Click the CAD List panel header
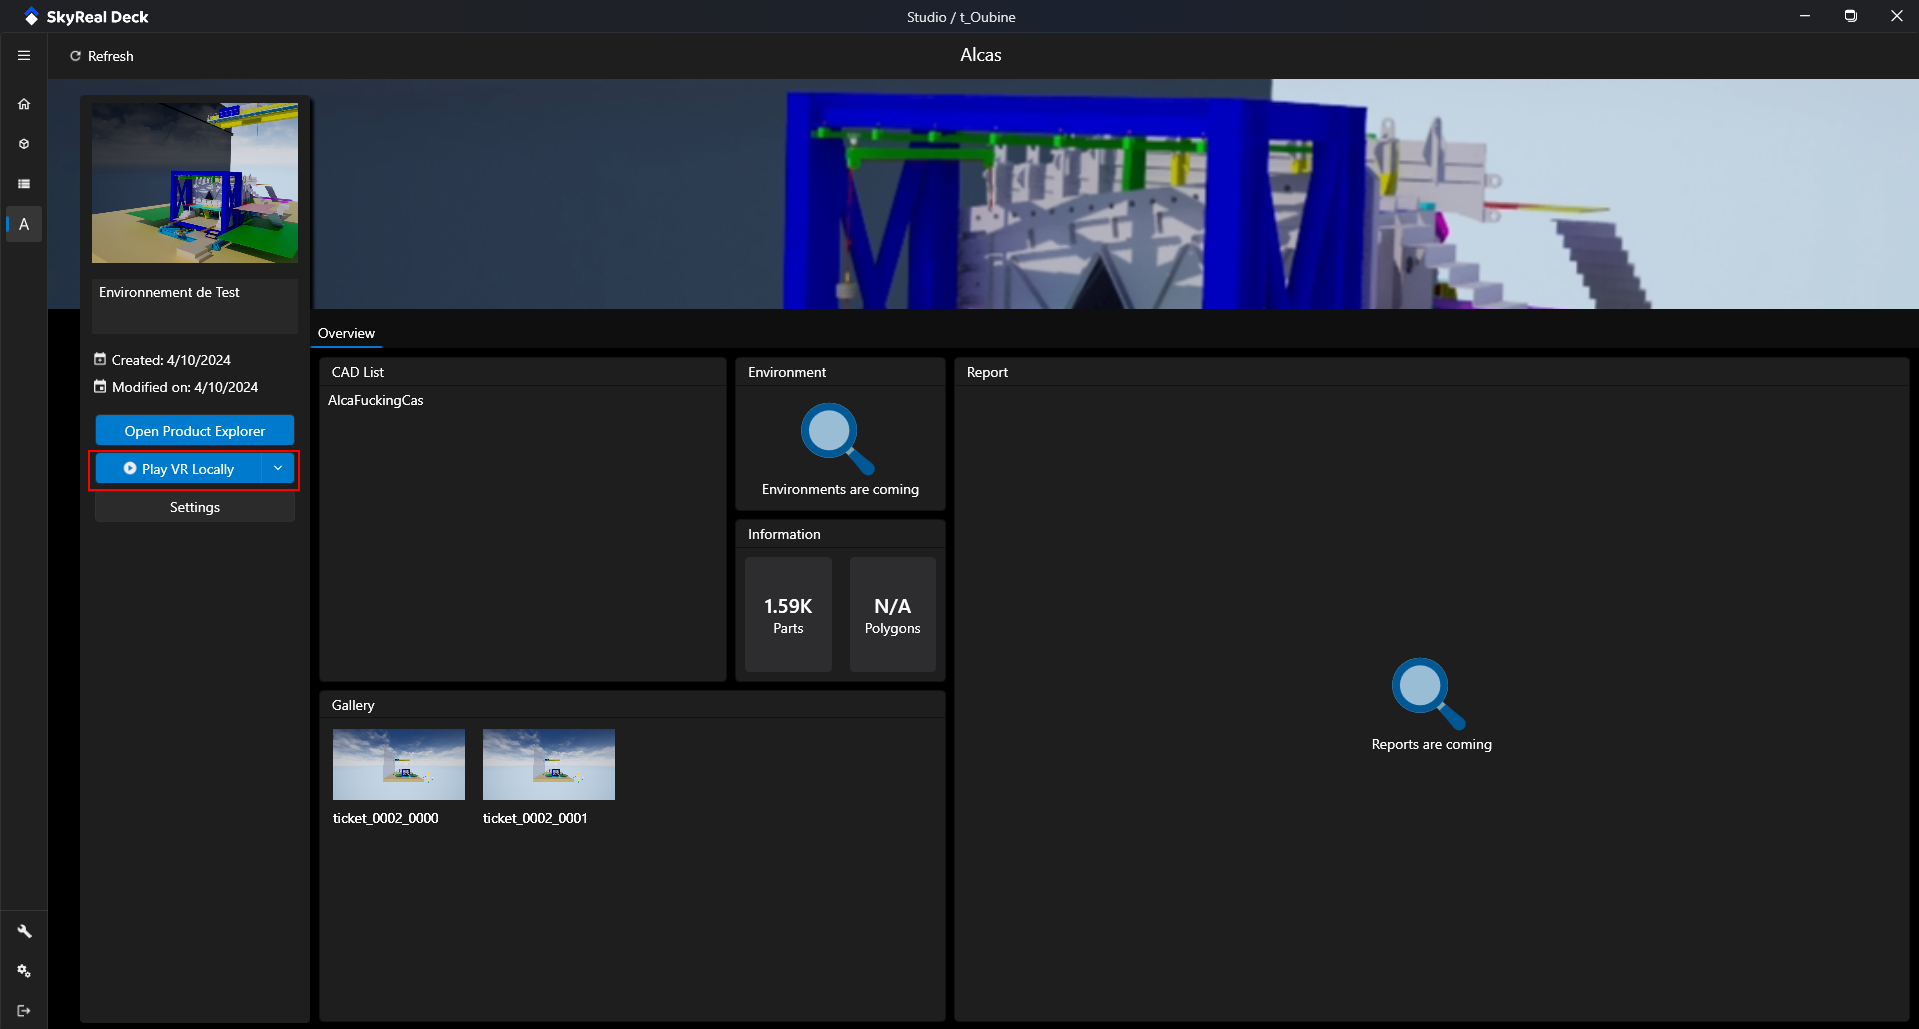The image size is (1919, 1029). click(523, 372)
